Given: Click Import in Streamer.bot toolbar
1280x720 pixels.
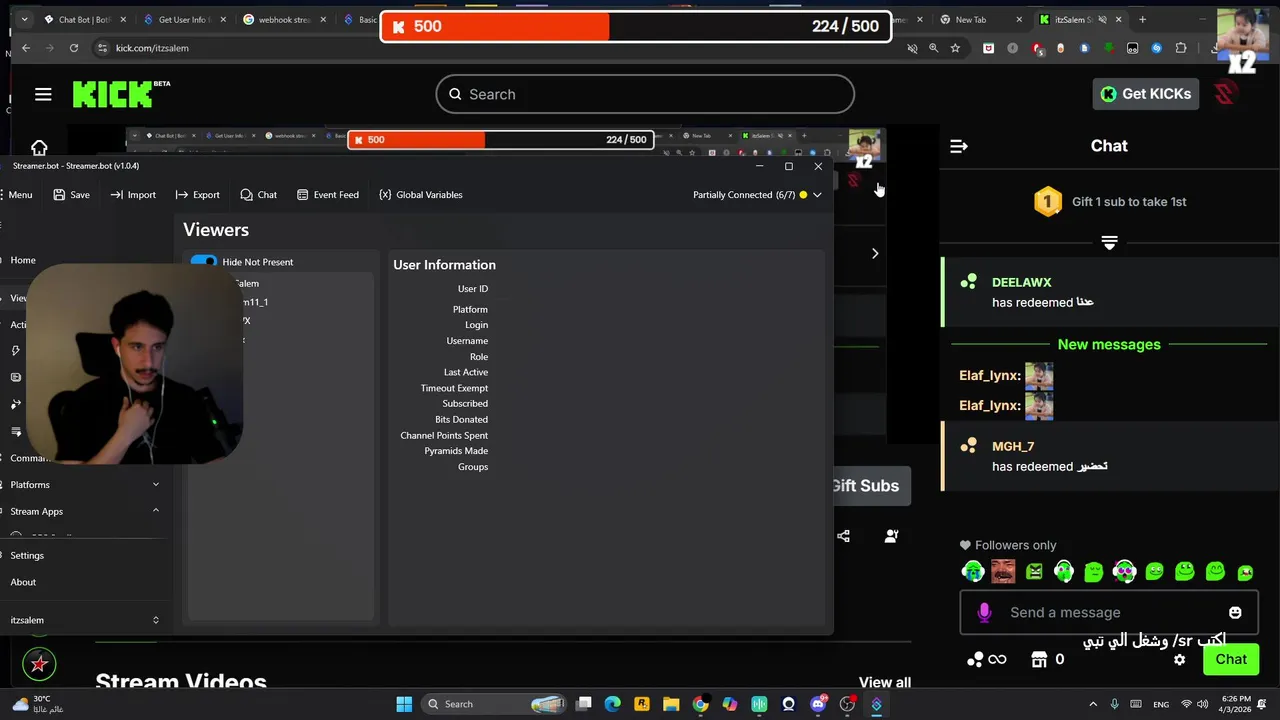Looking at the screenshot, I should [x=133, y=195].
